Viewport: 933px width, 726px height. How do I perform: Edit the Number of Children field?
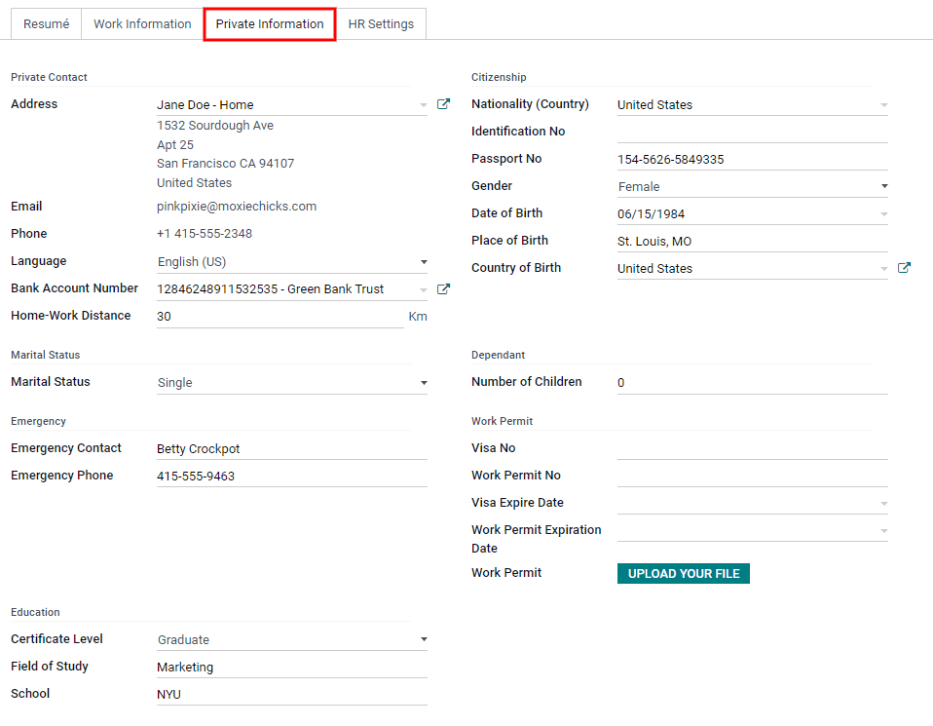(752, 383)
